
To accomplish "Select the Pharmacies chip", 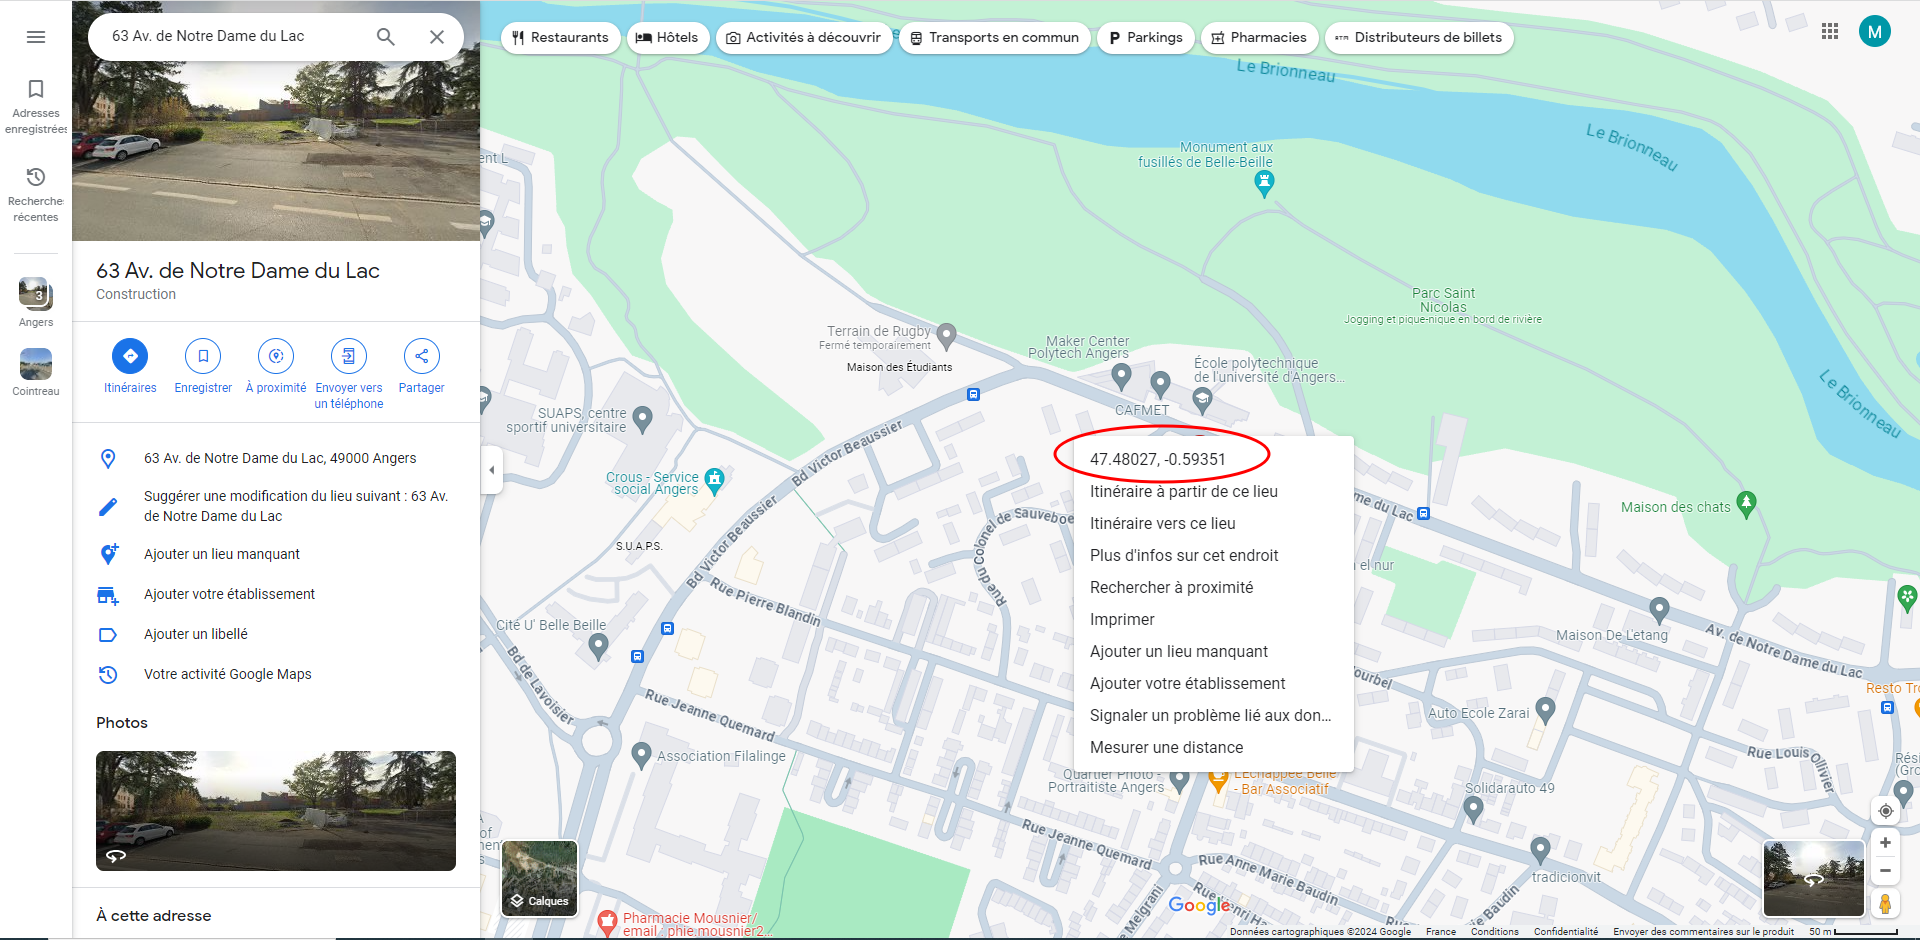I will coord(1259,38).
